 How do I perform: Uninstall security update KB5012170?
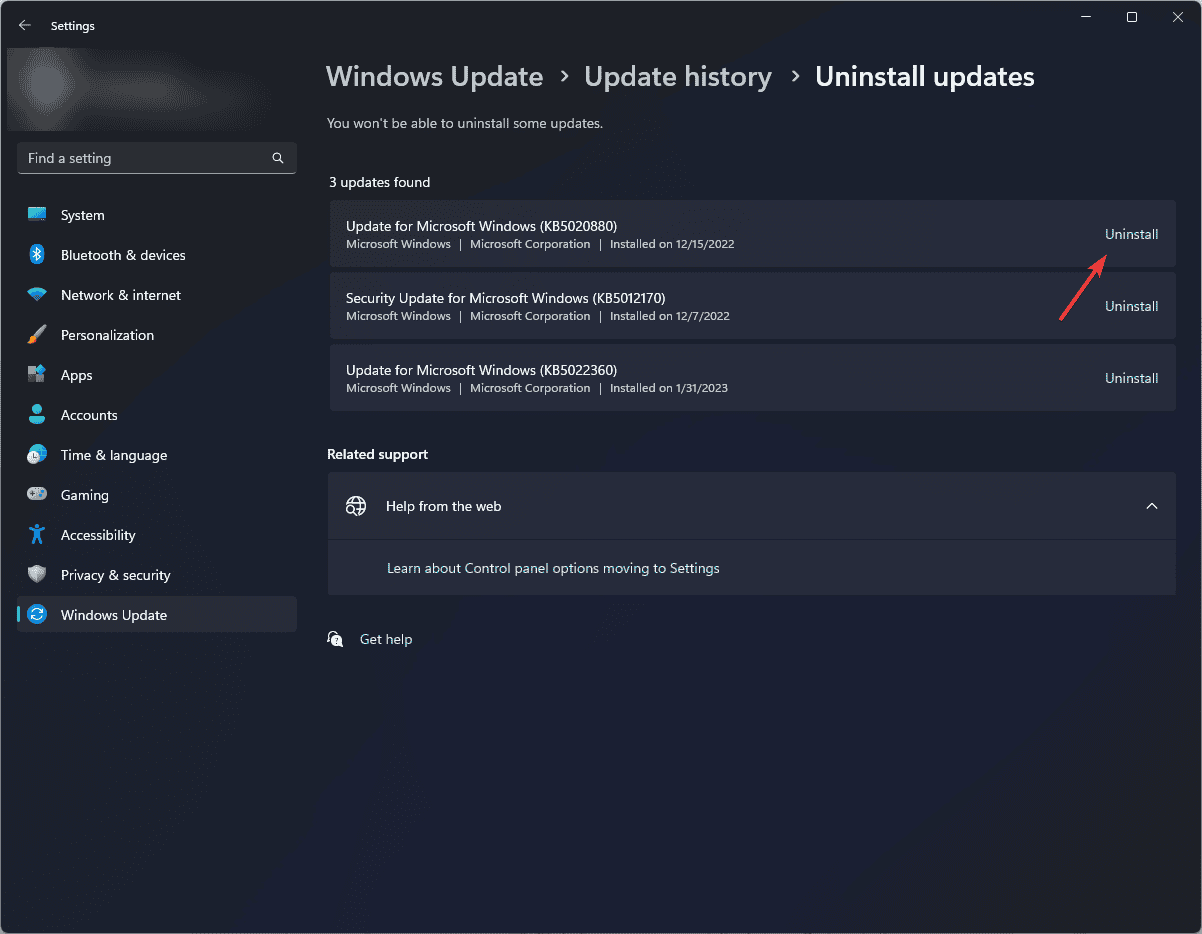click(1131, 306)
